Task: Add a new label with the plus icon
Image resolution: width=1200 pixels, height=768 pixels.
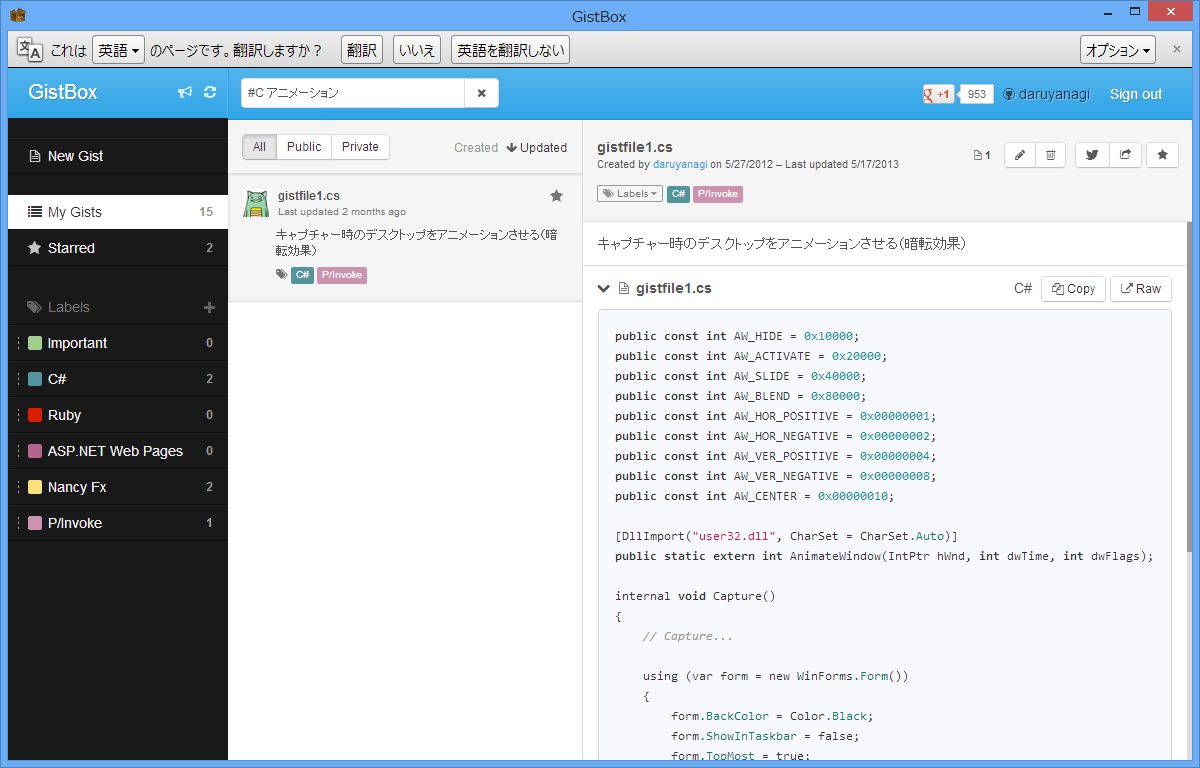Action: click(x=209, y=307)
